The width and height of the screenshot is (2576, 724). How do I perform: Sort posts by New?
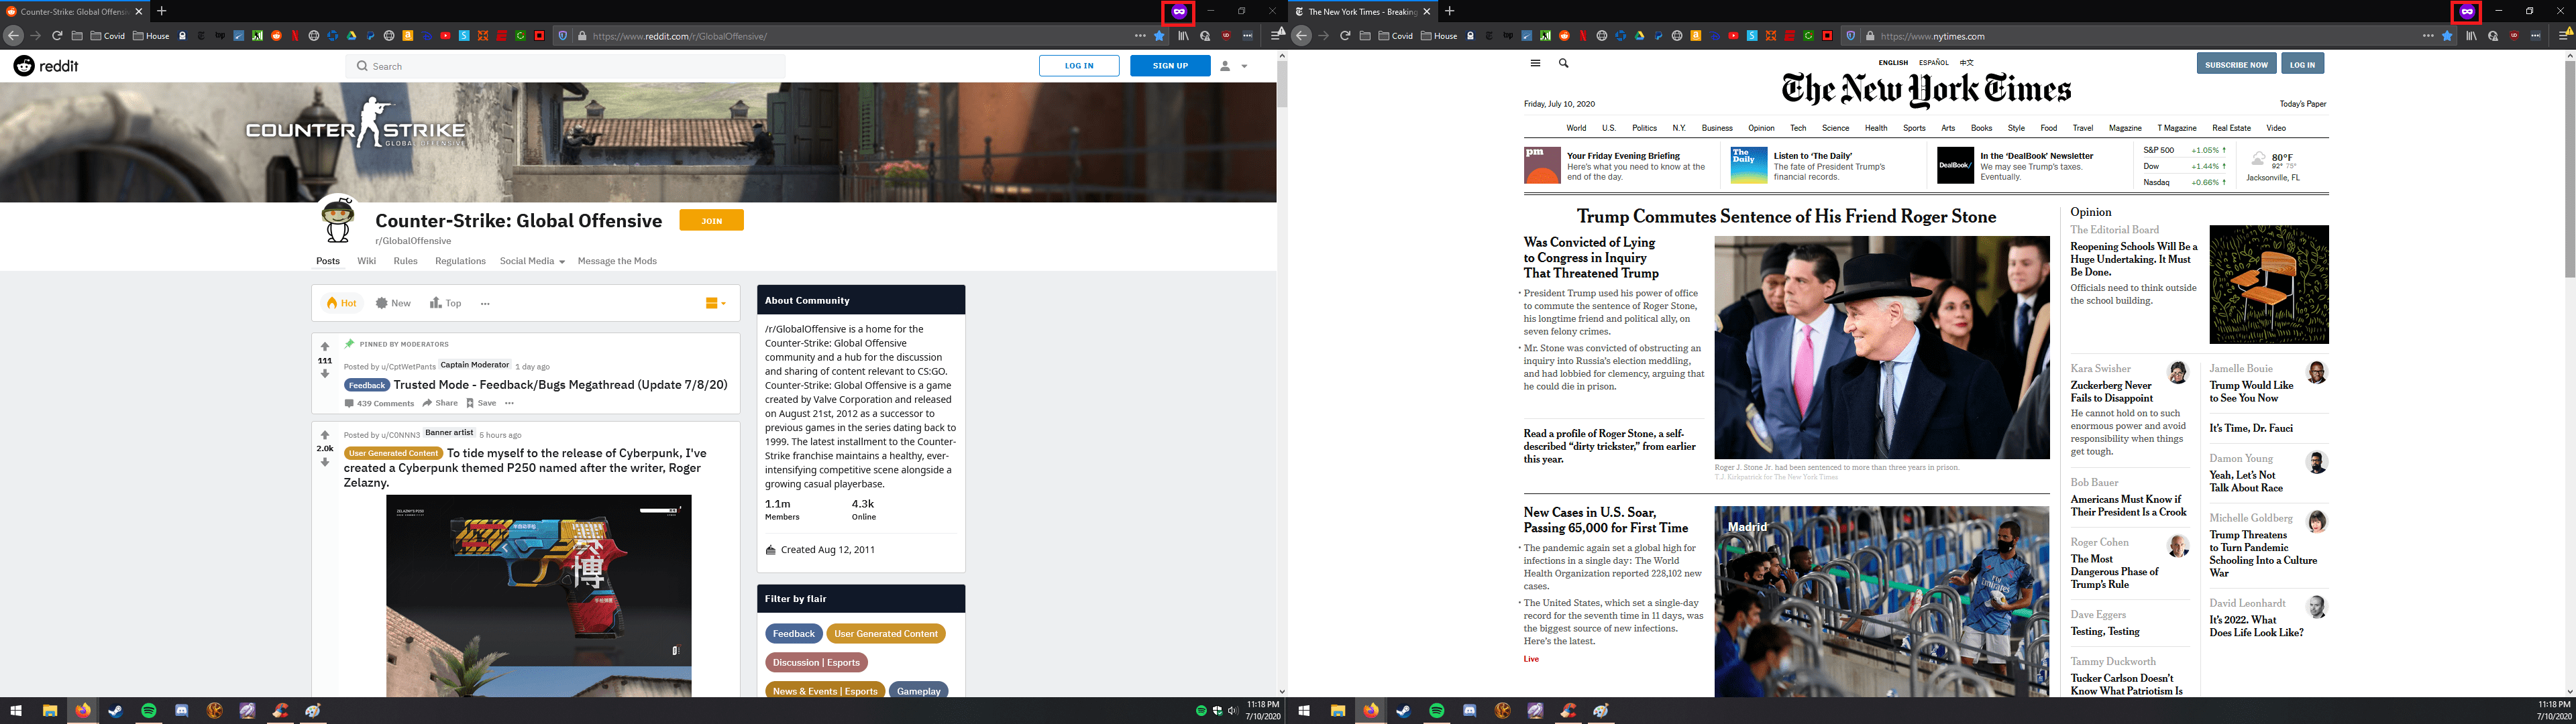[x=393, y=303]
